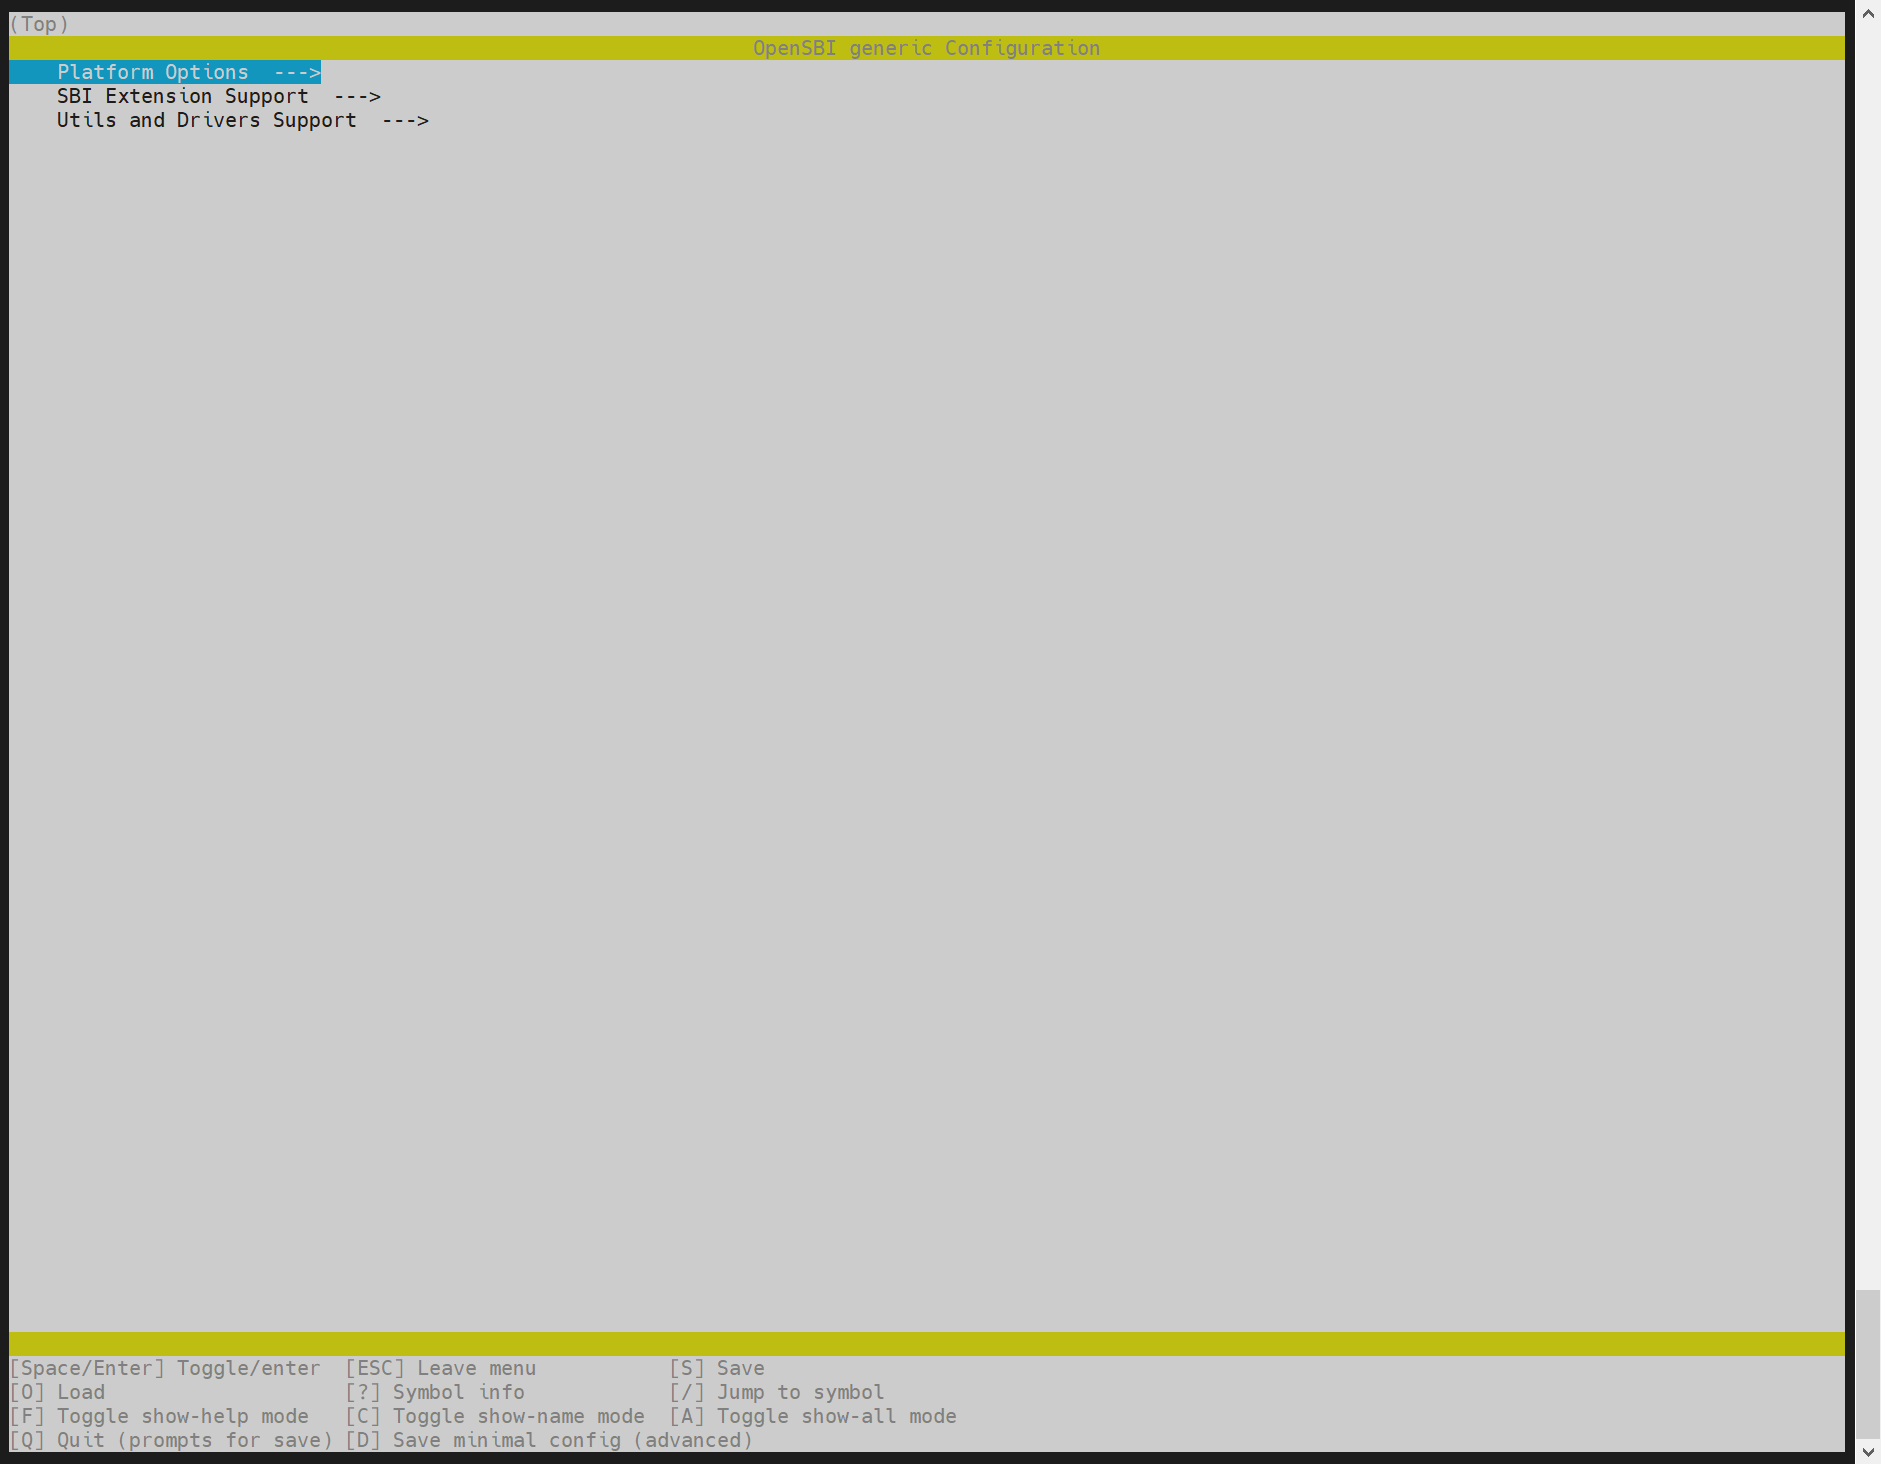Select the Platform Options menu entry

point(152,72)
